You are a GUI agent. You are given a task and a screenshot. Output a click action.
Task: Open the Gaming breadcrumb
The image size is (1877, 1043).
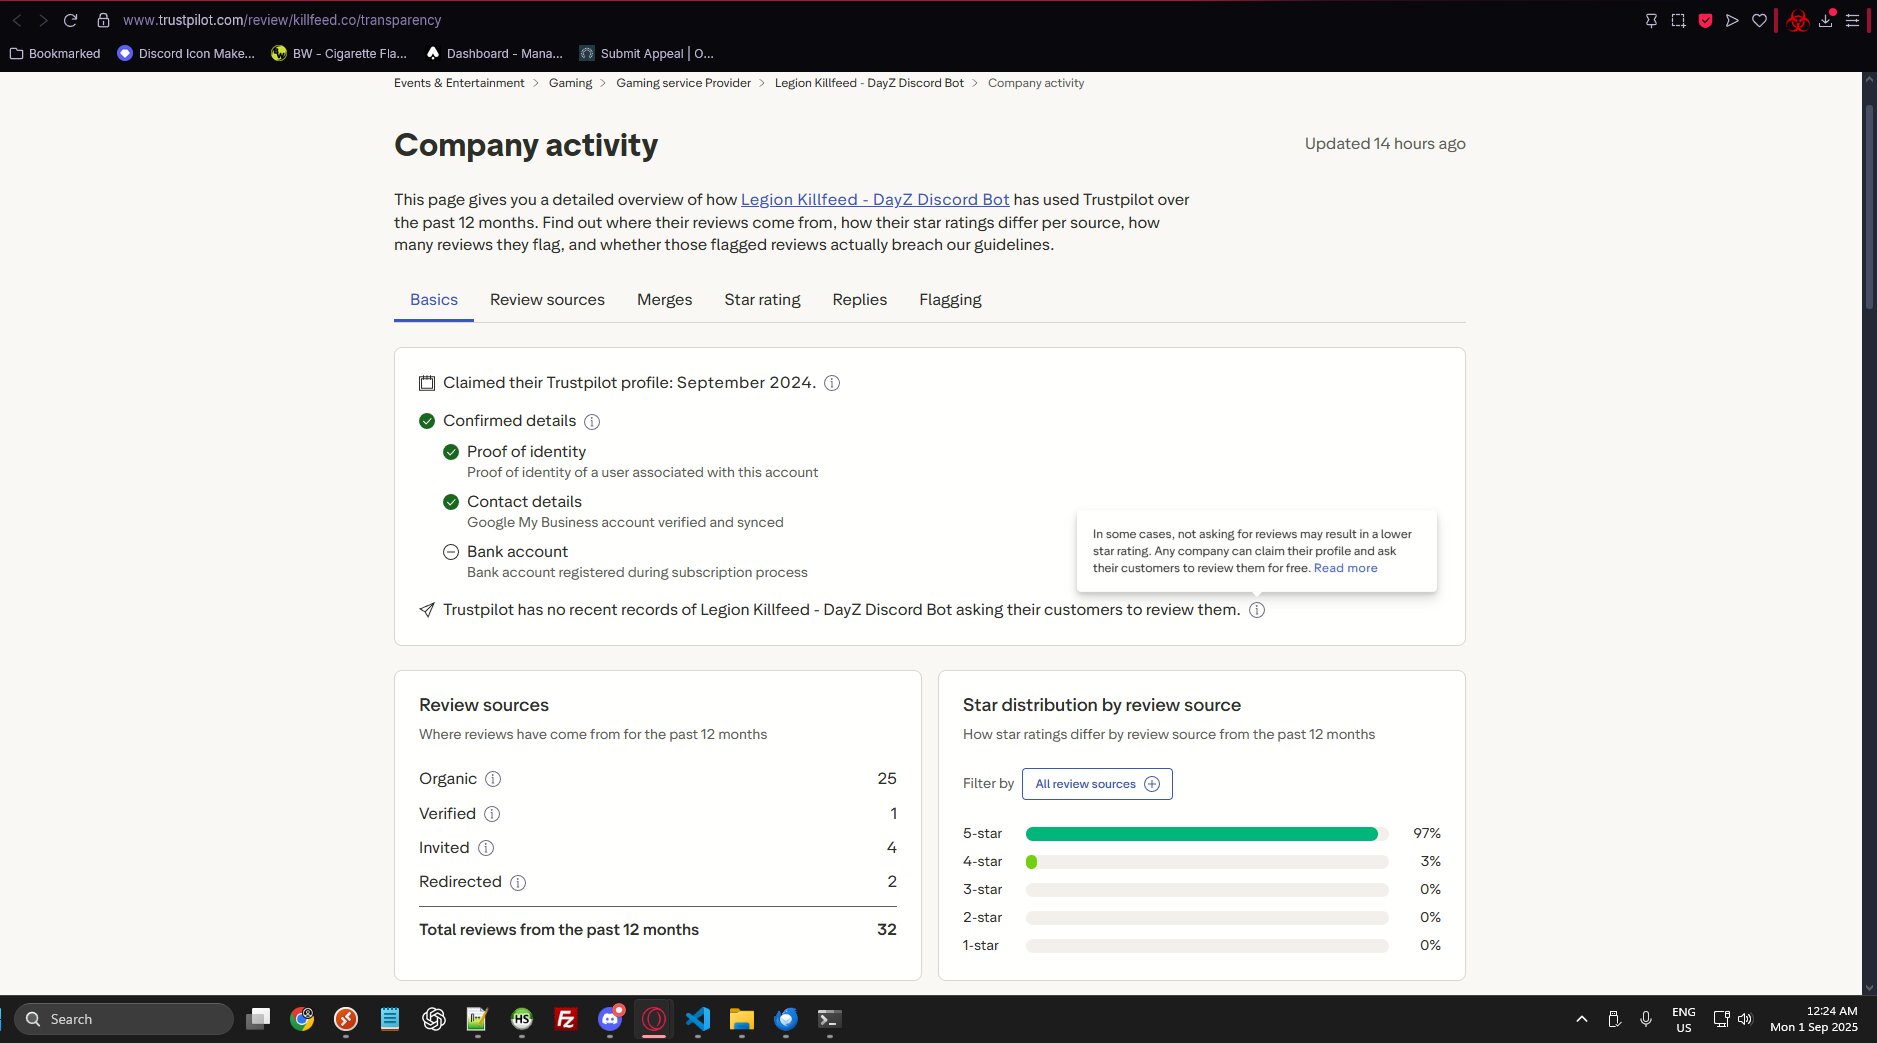coord(570,83)
